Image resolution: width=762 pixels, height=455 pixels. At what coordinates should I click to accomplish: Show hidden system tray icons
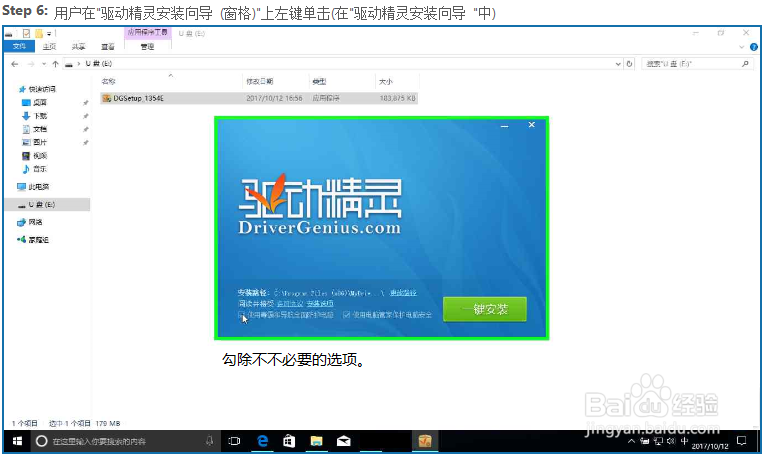[x=631, y=441]
